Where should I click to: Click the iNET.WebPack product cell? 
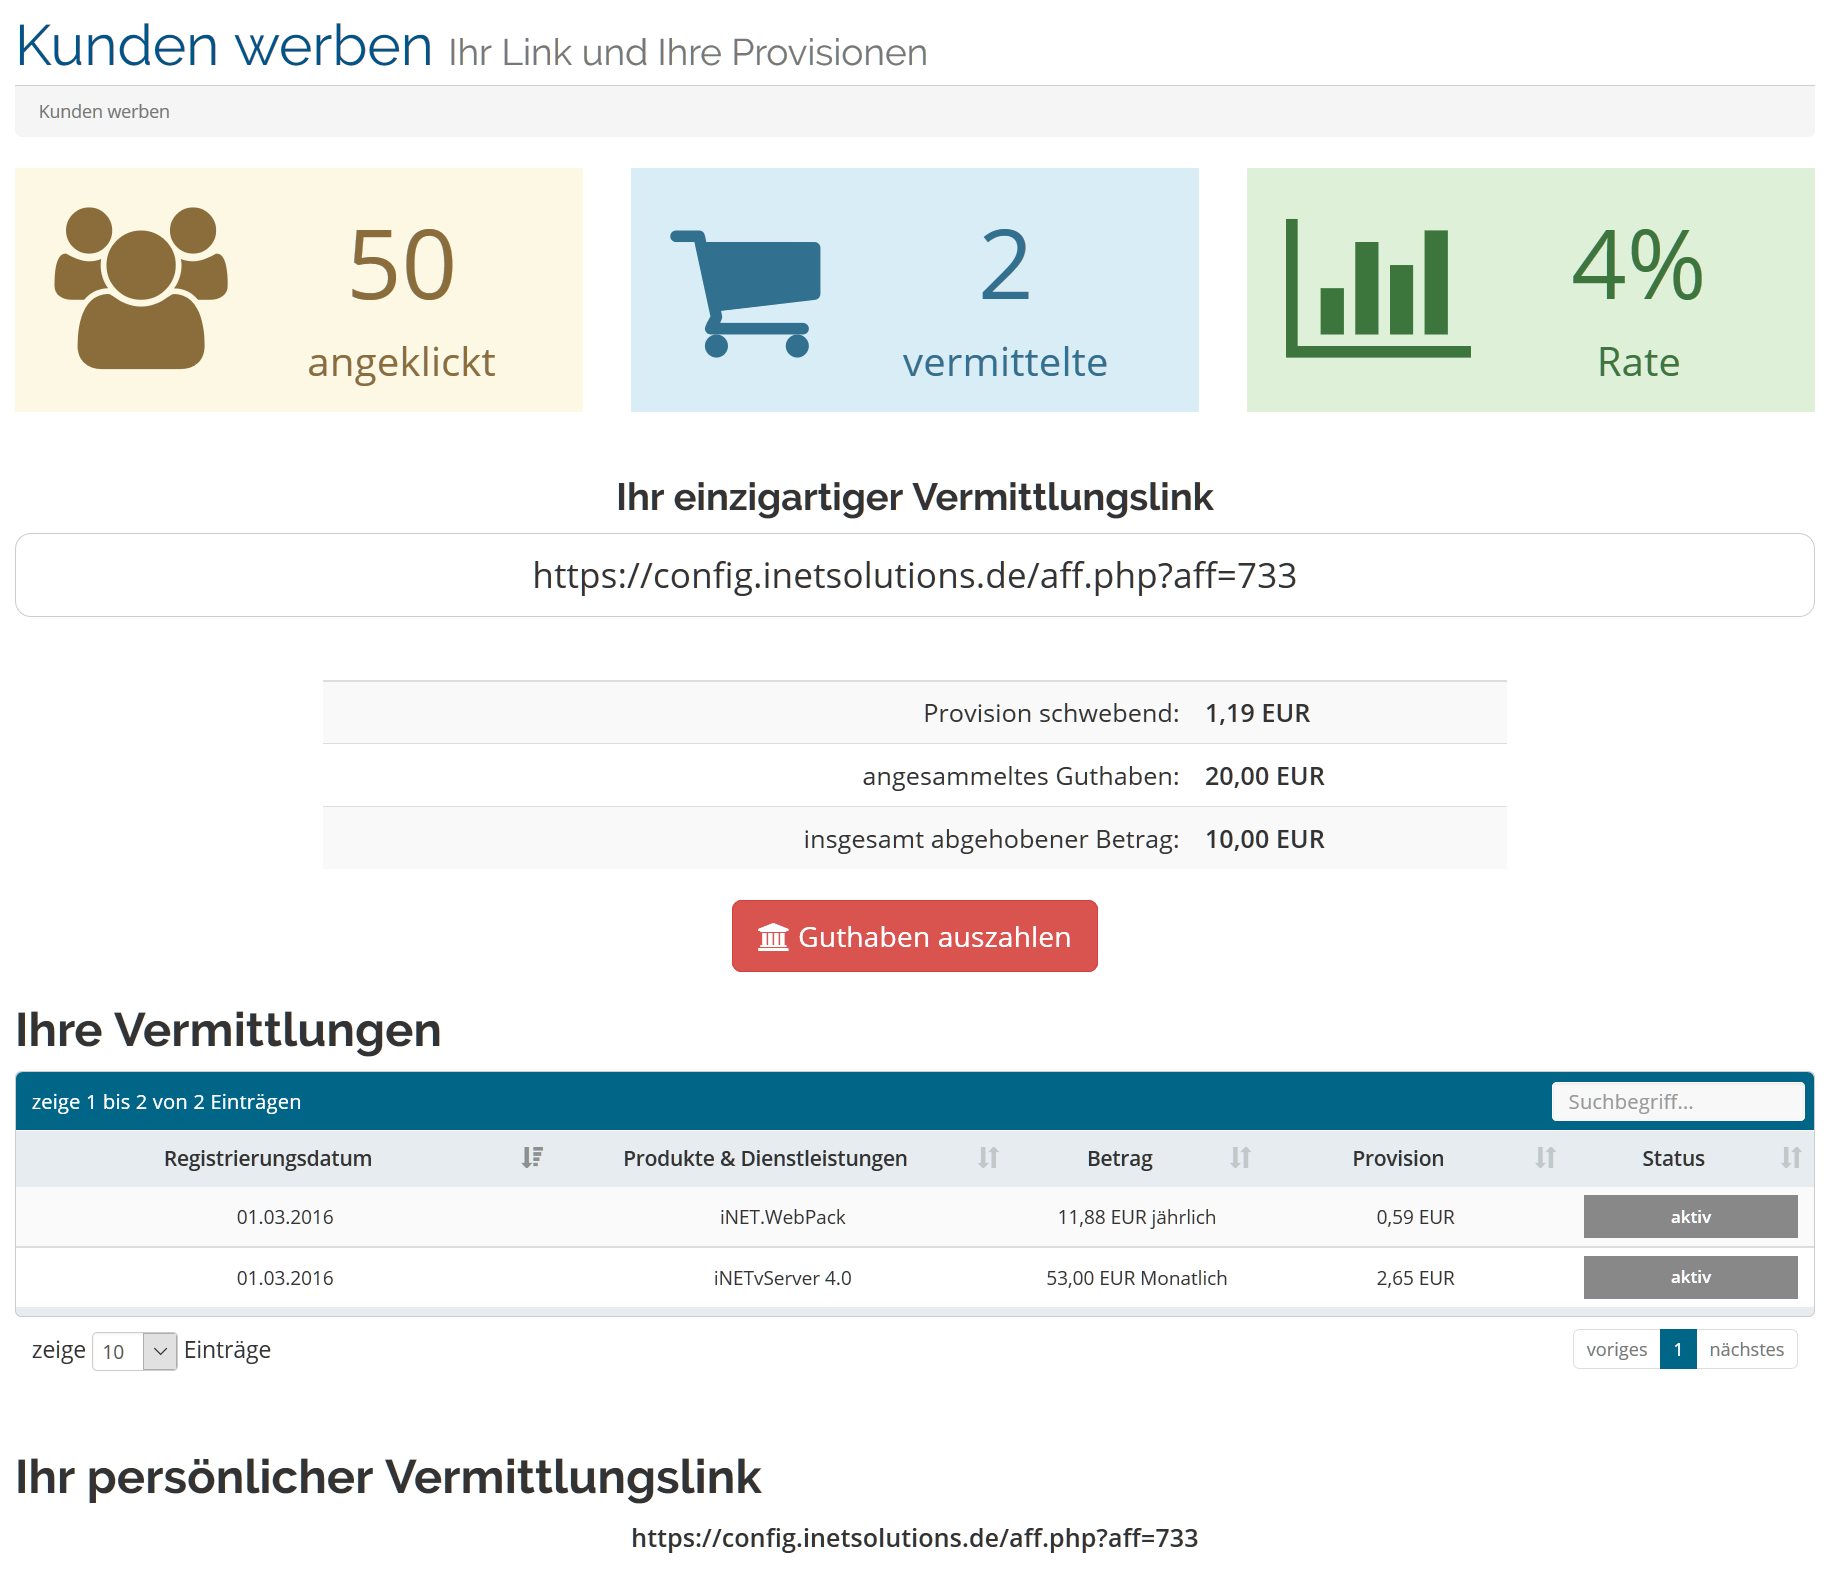(782, 1217)
